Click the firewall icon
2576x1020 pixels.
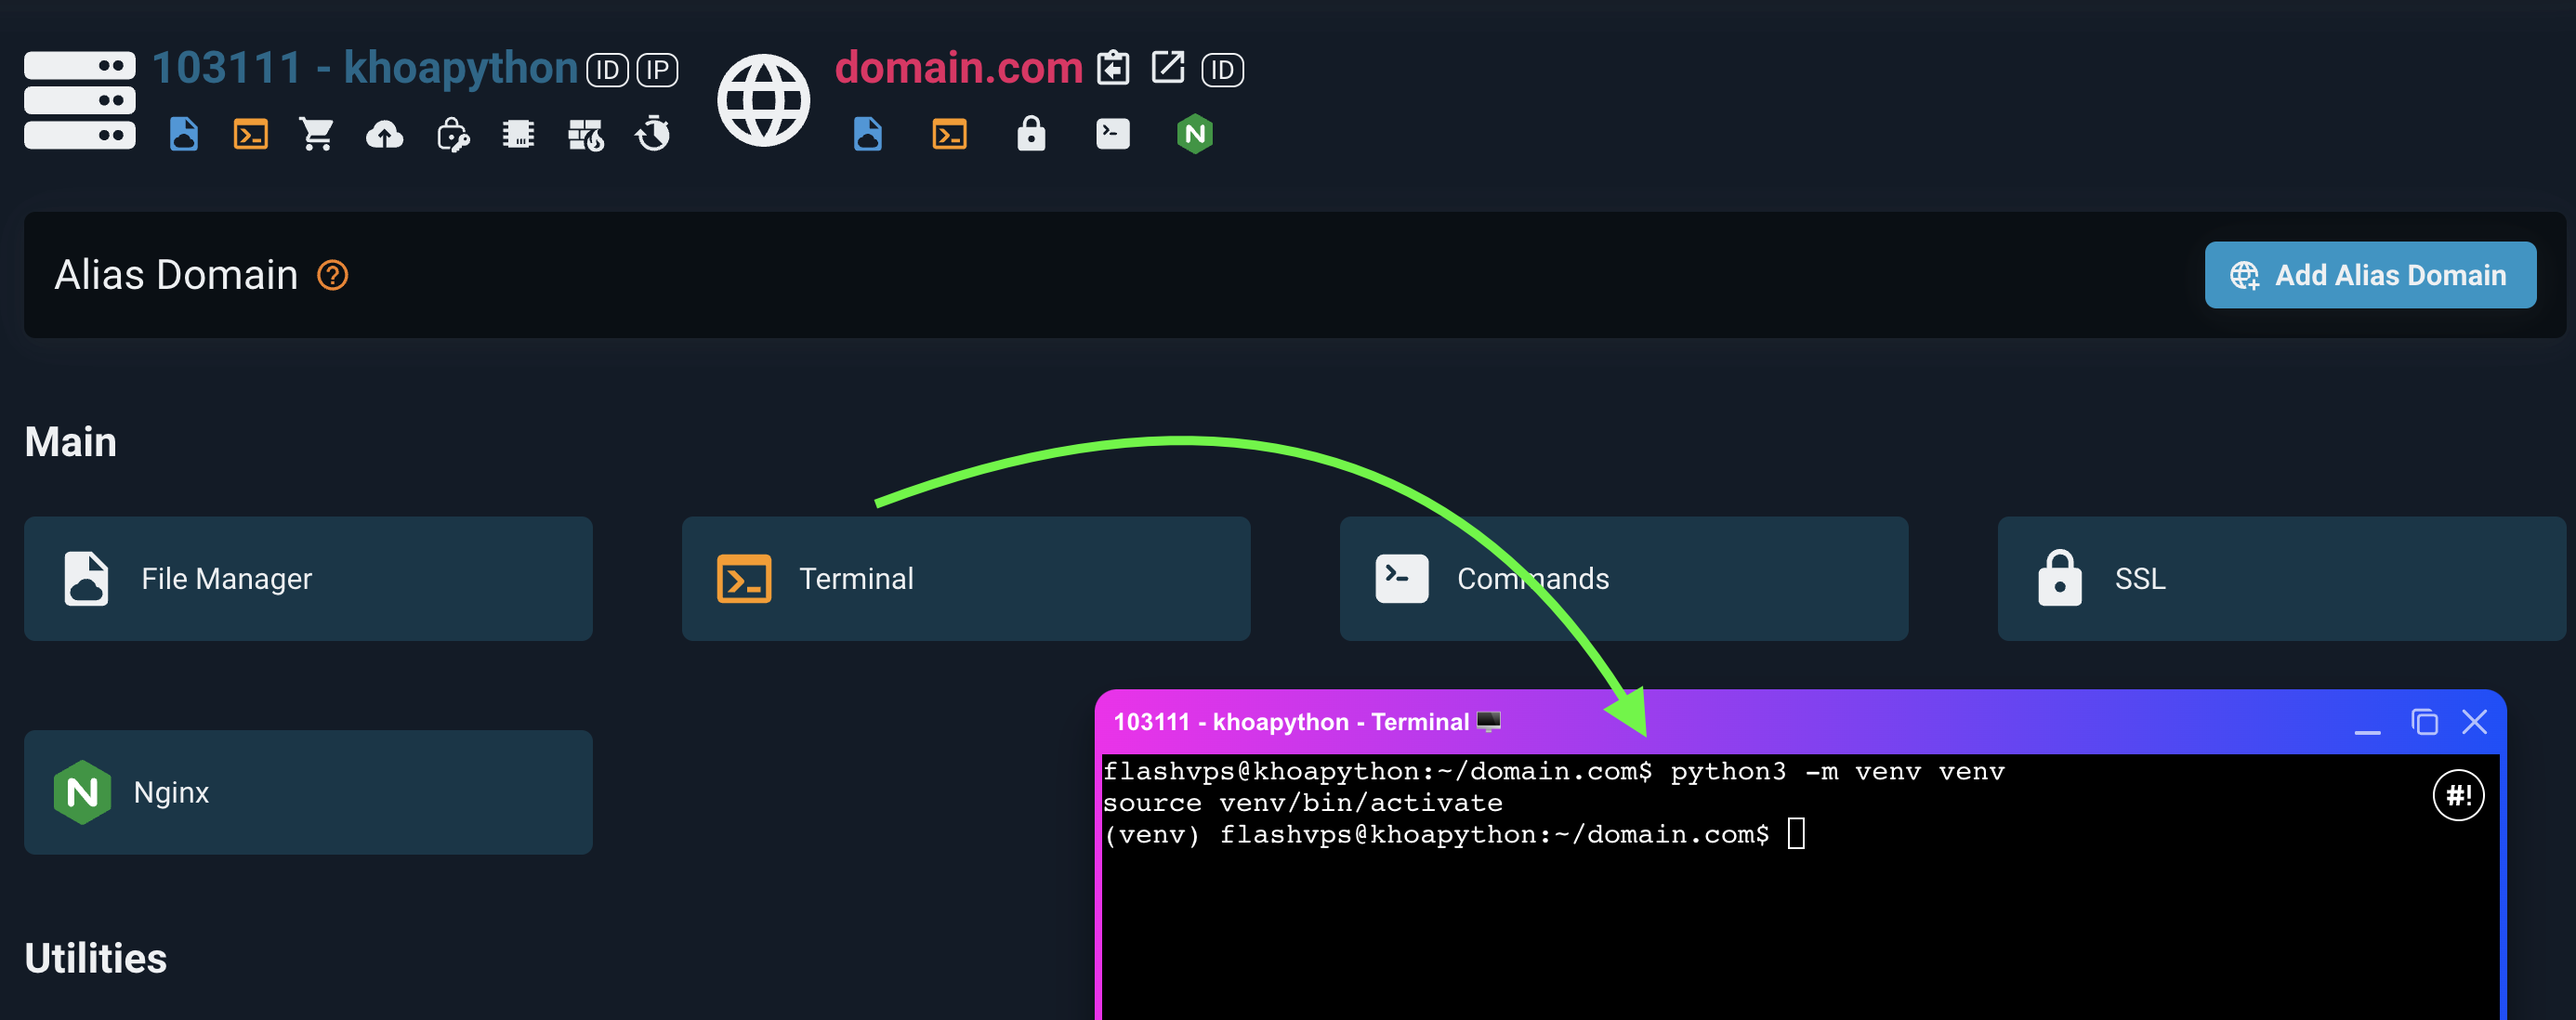coord(586,134)
